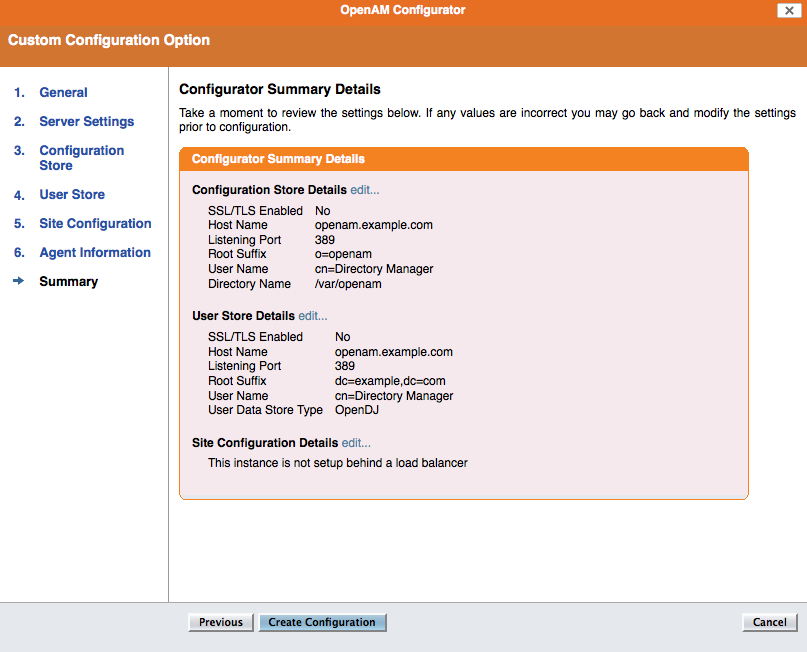
Task: Open Site Configuration step
Action: 95,223
